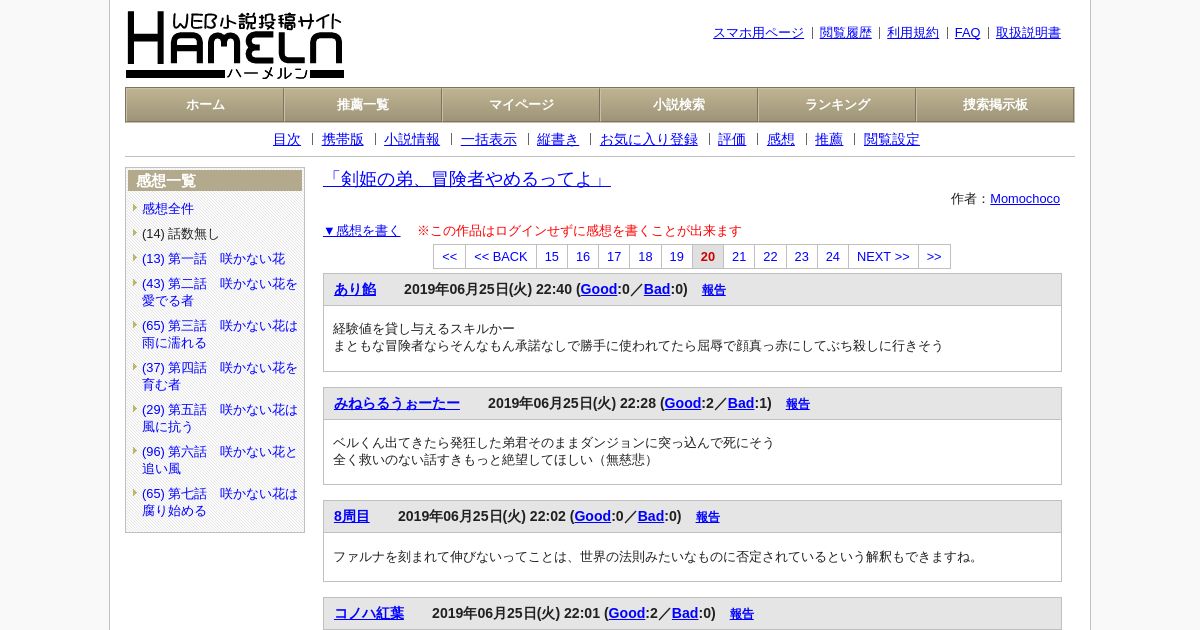Go to page 19
Viewport: 1200px width, 630px height.
point(677,257)
